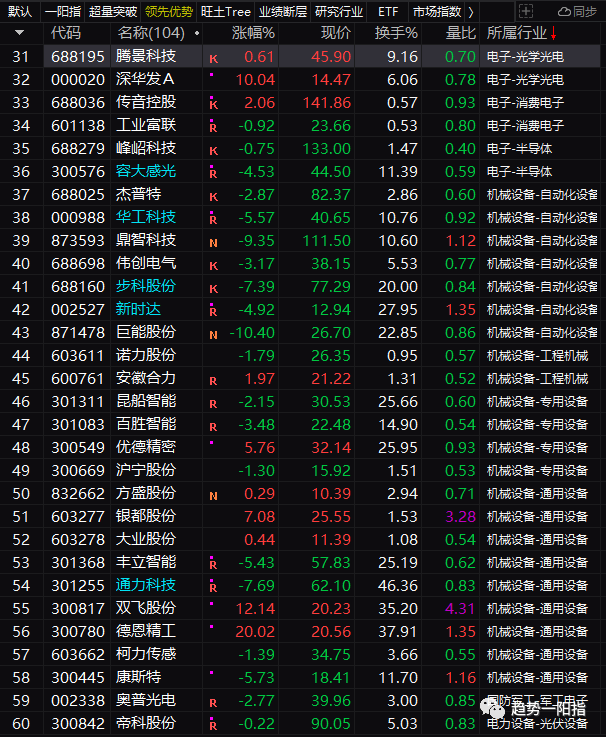Click the N marker for 巨能股份

[x=213, y=335]
